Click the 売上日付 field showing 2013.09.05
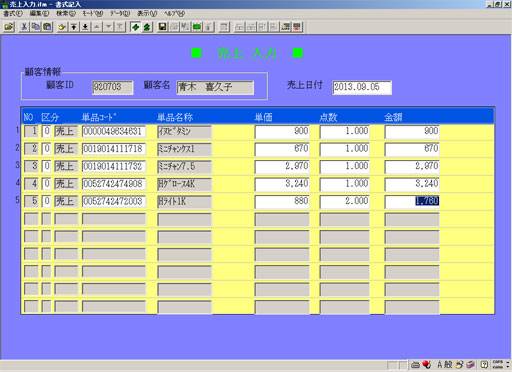 [362, 87]
